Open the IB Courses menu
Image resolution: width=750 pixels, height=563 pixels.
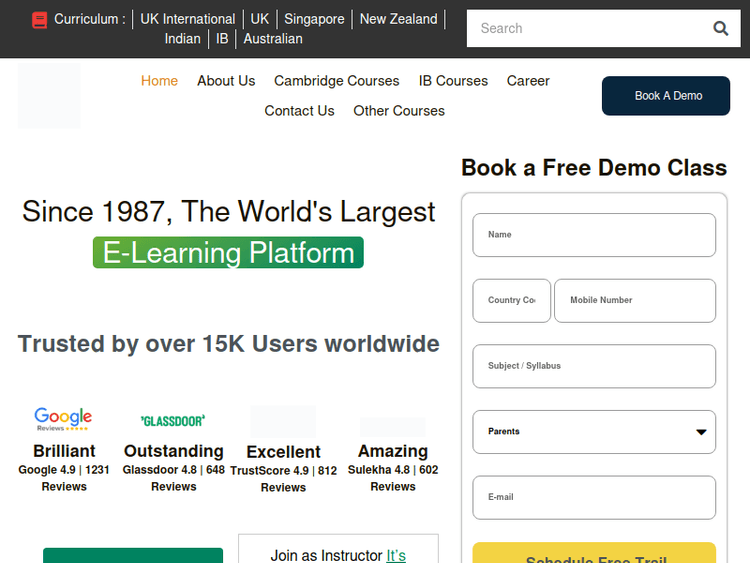(453, 81)
